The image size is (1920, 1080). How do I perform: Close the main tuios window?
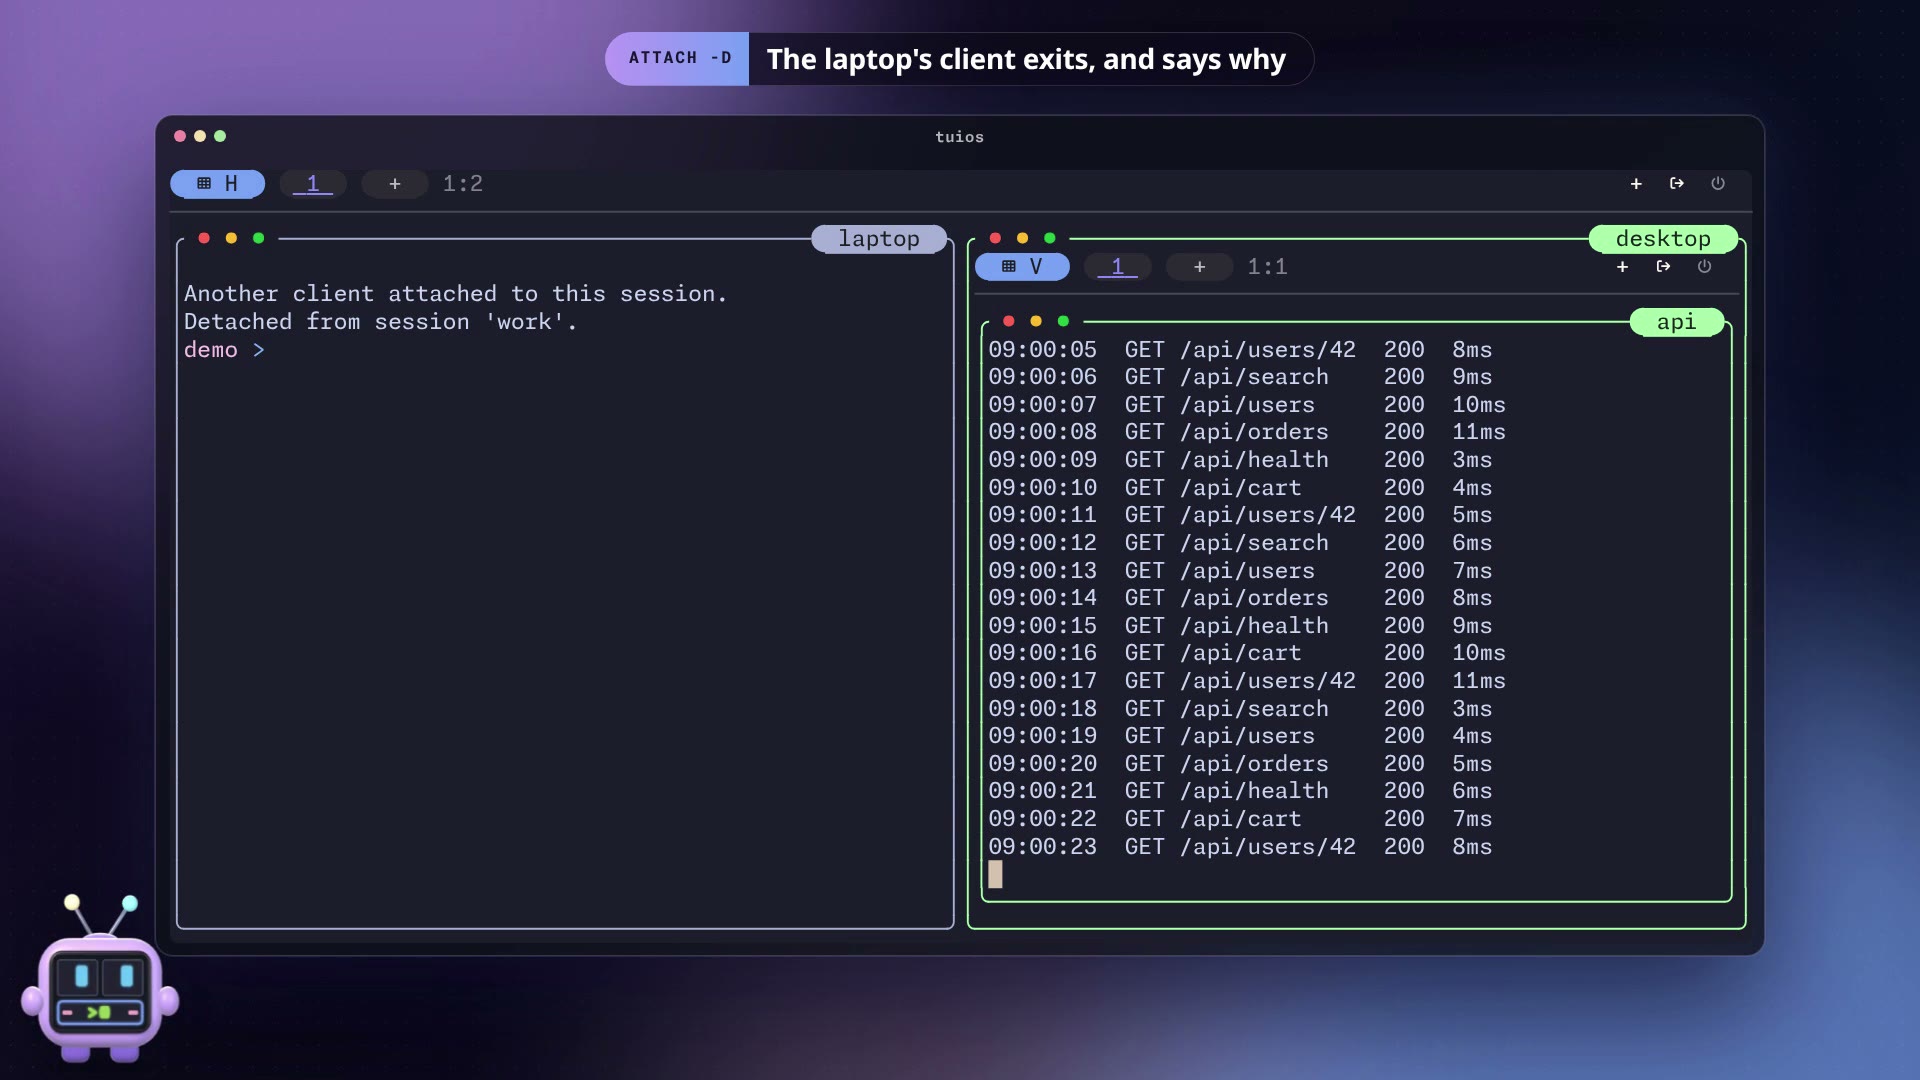180,136
